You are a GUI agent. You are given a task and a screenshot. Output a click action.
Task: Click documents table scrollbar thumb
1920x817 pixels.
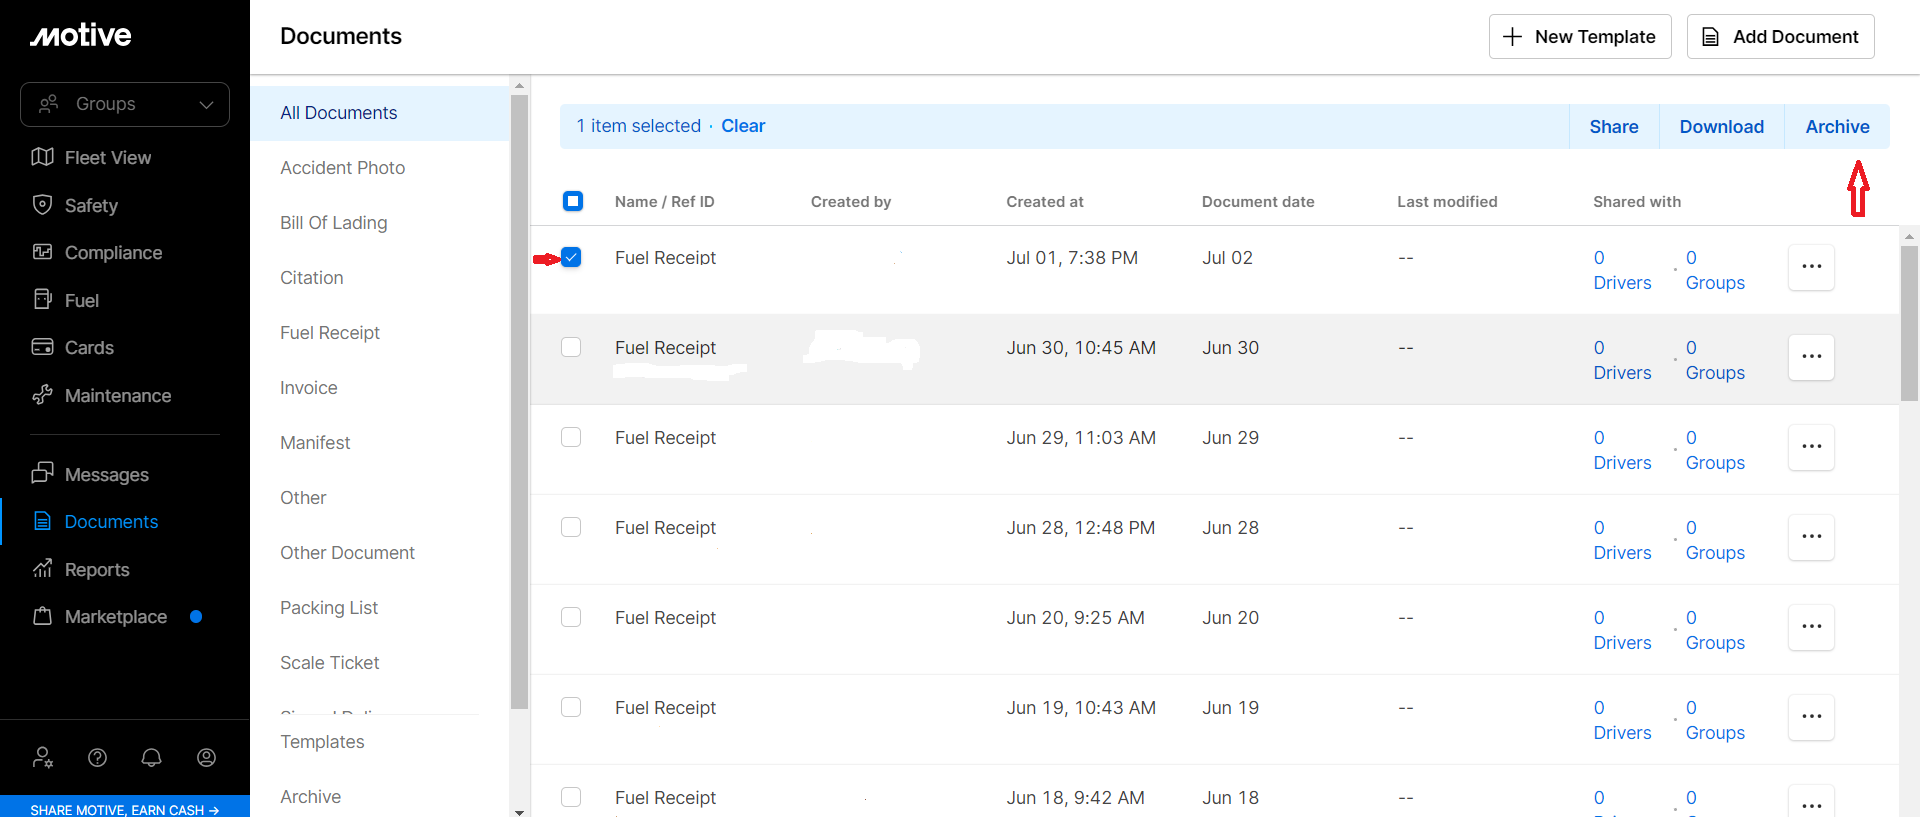[x=1909, y=322]
